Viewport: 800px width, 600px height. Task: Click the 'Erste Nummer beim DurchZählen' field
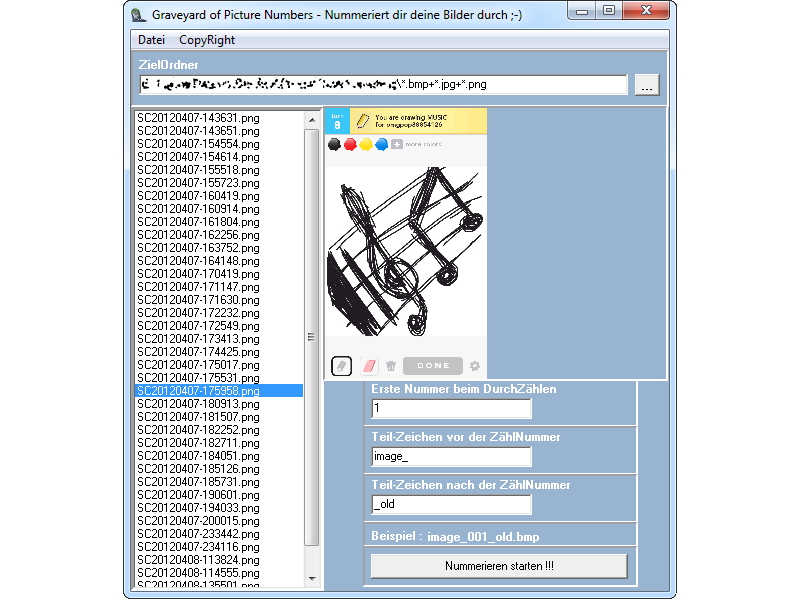451,408
